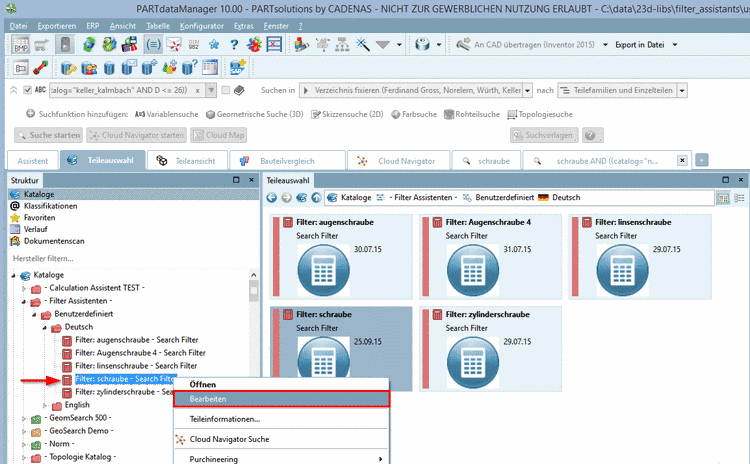The image size is (750, 464).
Task: Click the red dumbbell connector icon
Action: pyautogui.click(x=41, y=68)
